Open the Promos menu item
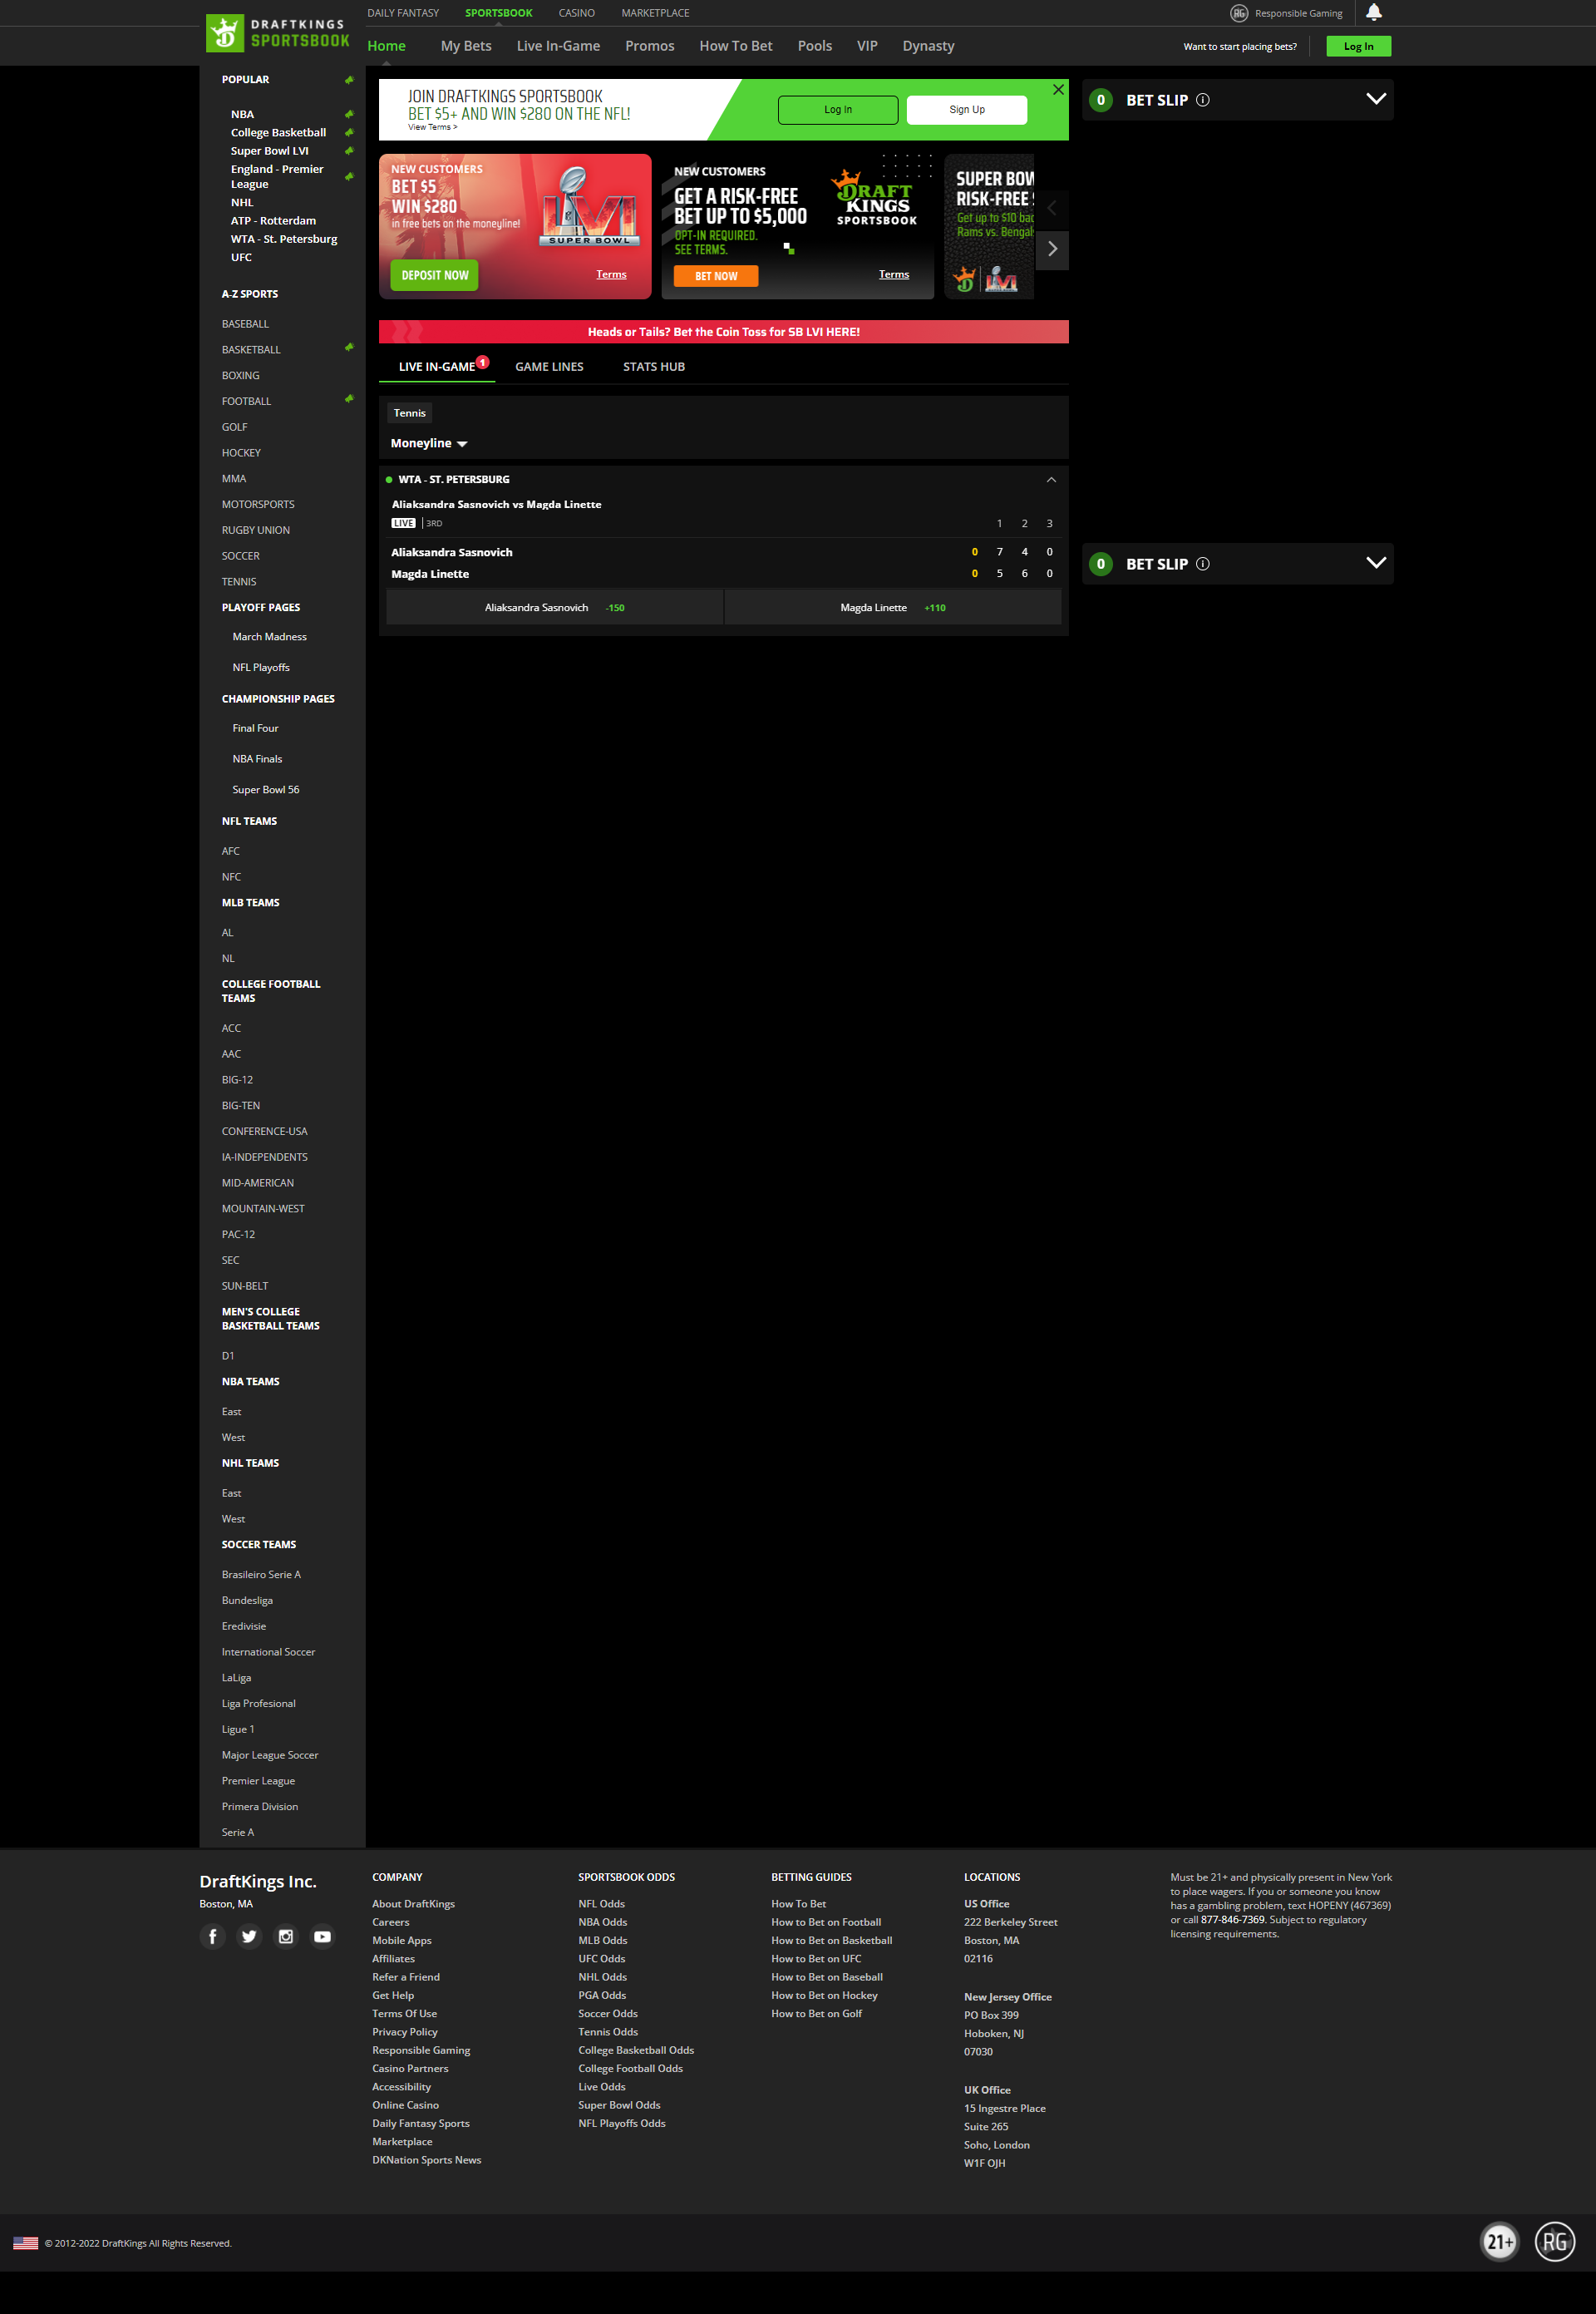Image resolution: width=1596 pixels, height=2314 pixels. pyautogui.click(x=649, y=46)
